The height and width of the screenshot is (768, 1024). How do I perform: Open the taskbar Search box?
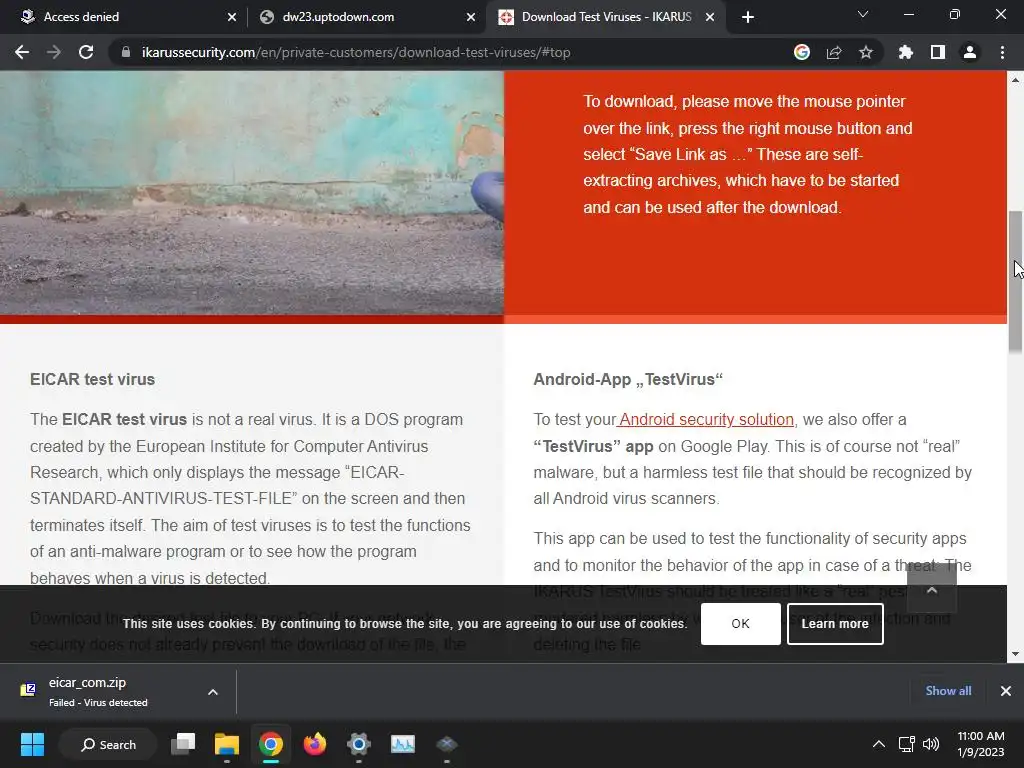108,744
